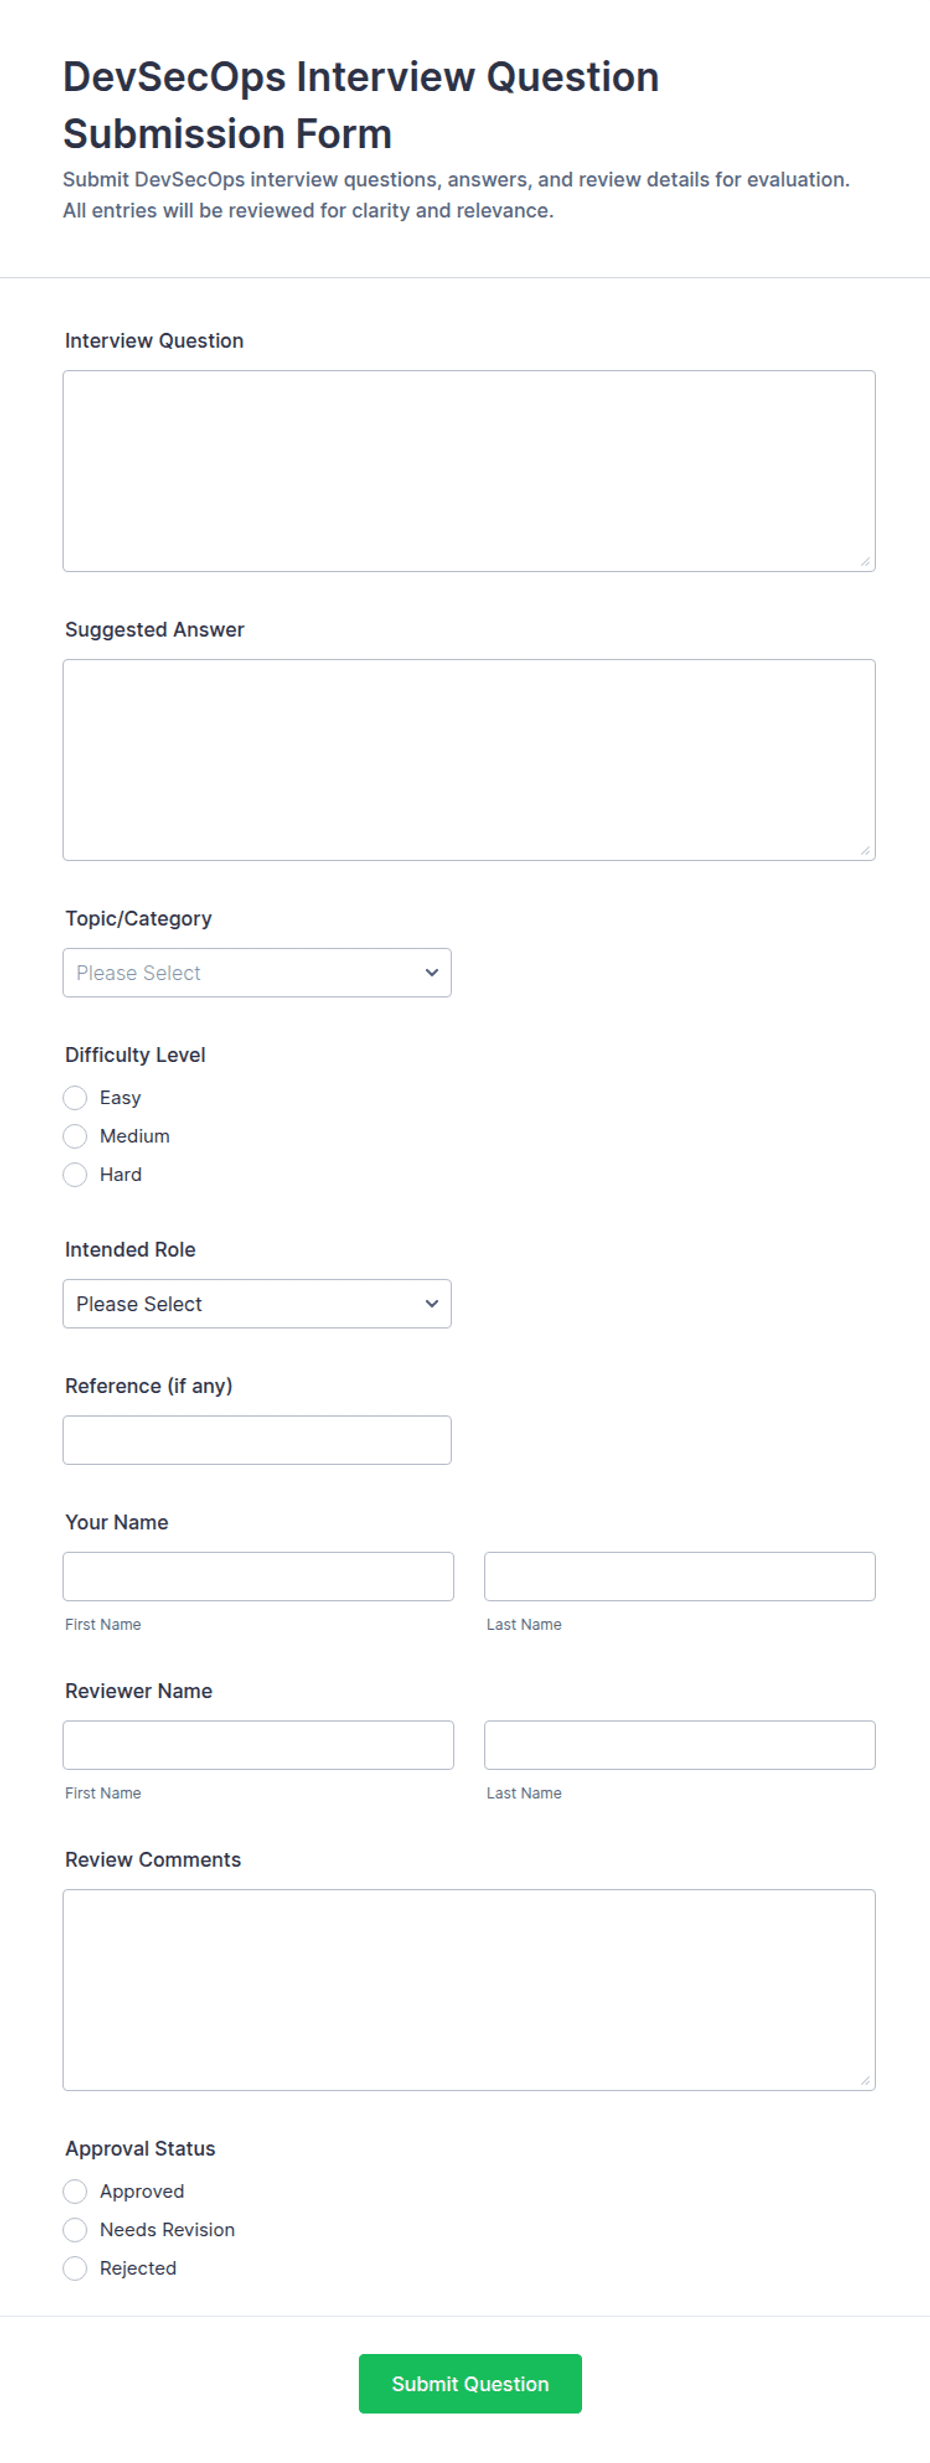Viewport: 930px width, 2463px height.
Task: Click inside the Suggested Answer text area
Action: (469, 760)
